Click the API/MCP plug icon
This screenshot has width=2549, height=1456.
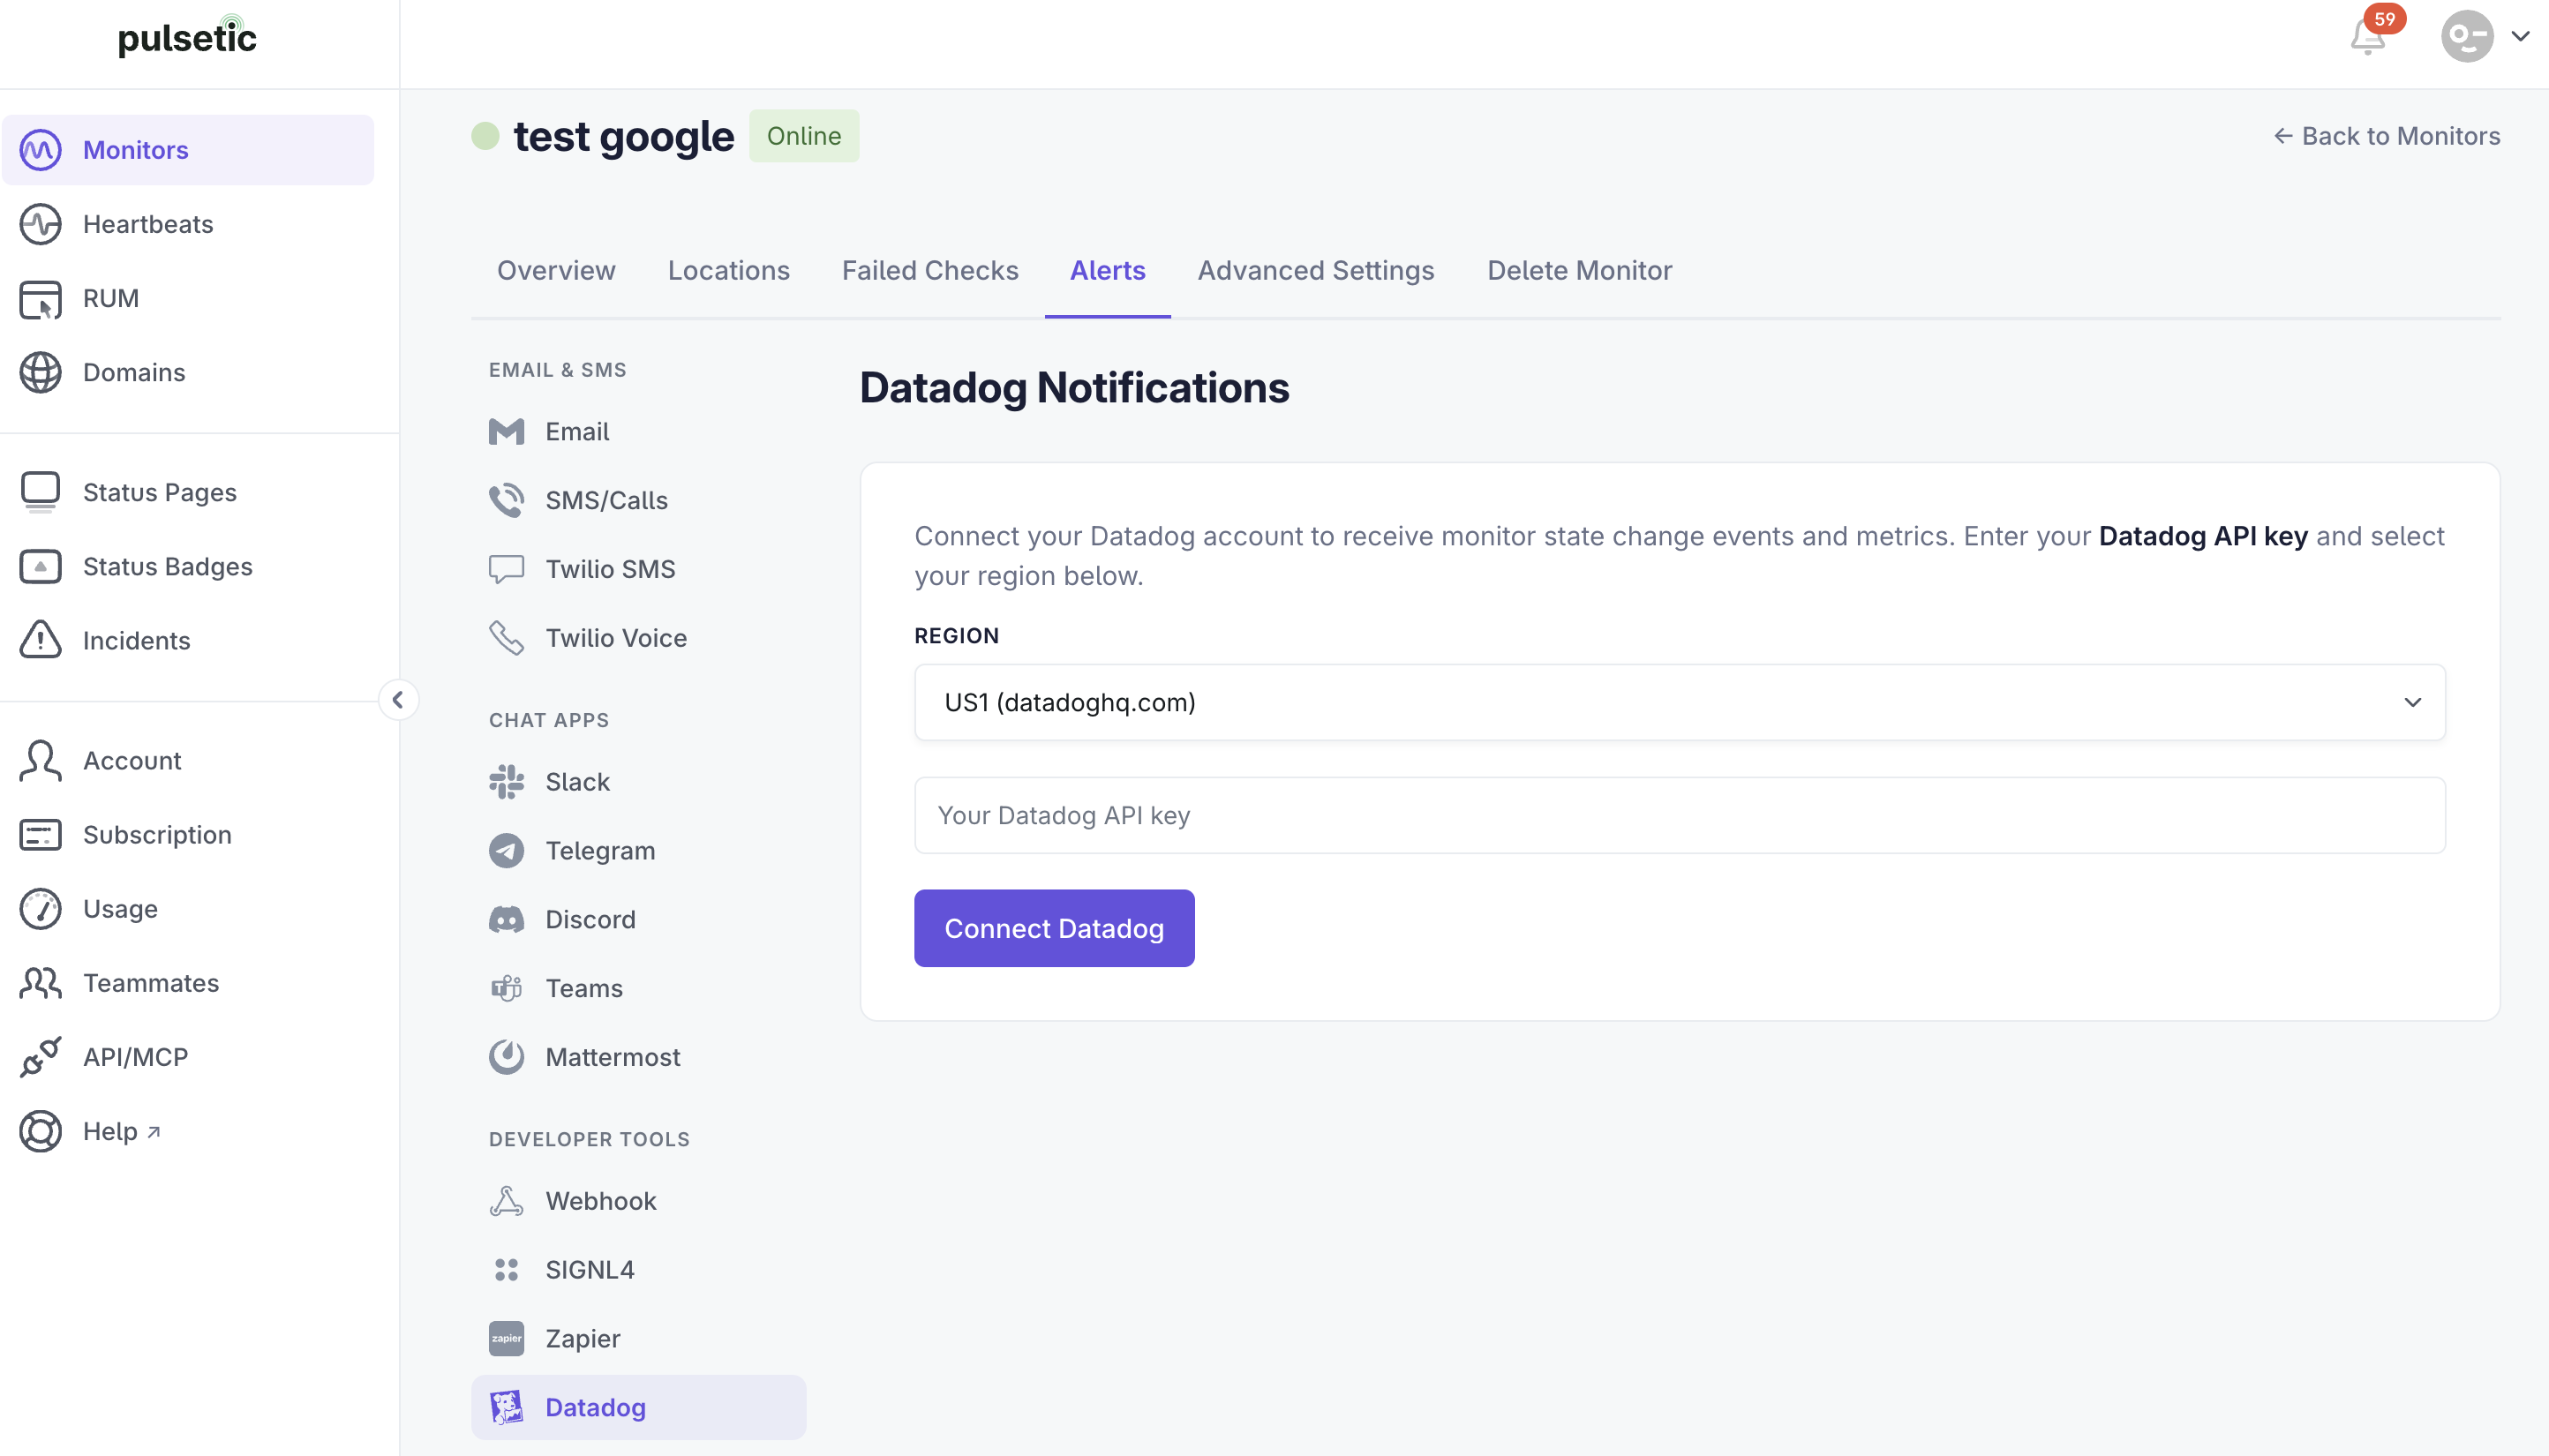click(41, 1056)
